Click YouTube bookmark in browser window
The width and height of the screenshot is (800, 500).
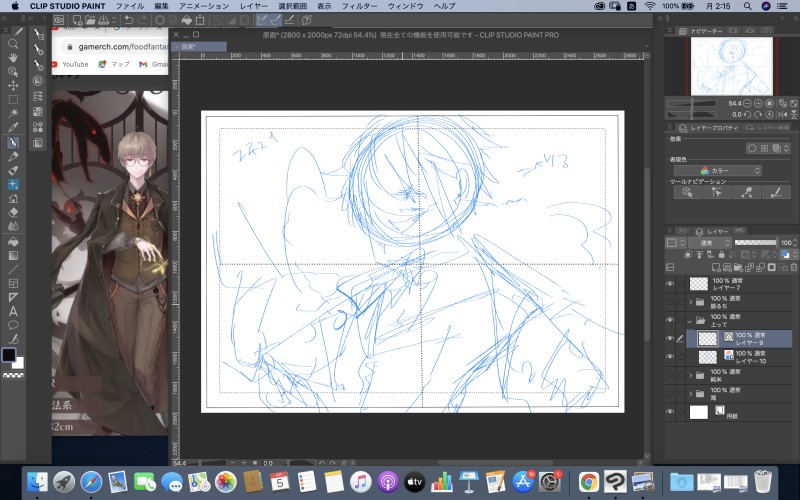(x=70, y=64)
